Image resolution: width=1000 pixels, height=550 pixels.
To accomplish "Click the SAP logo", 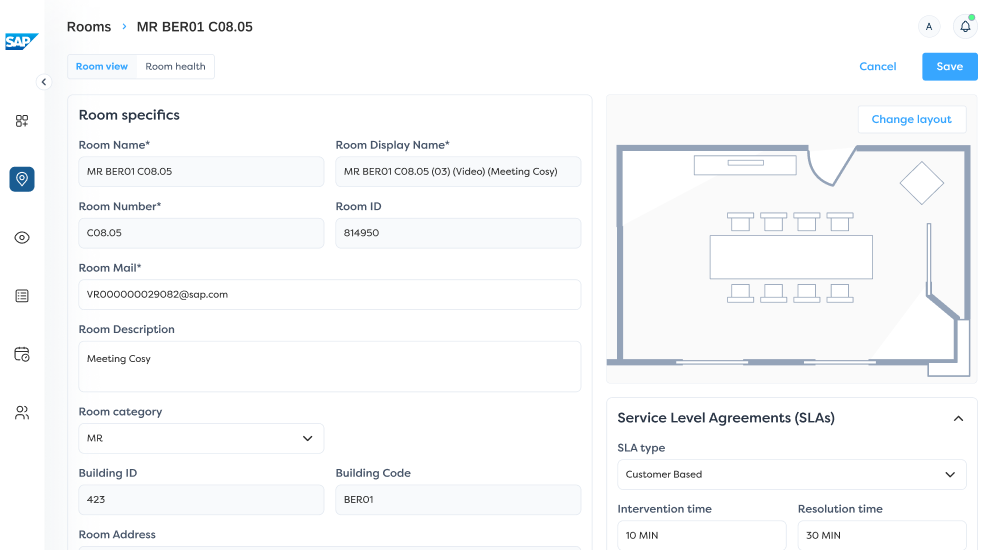I will (x=22, y=41).
